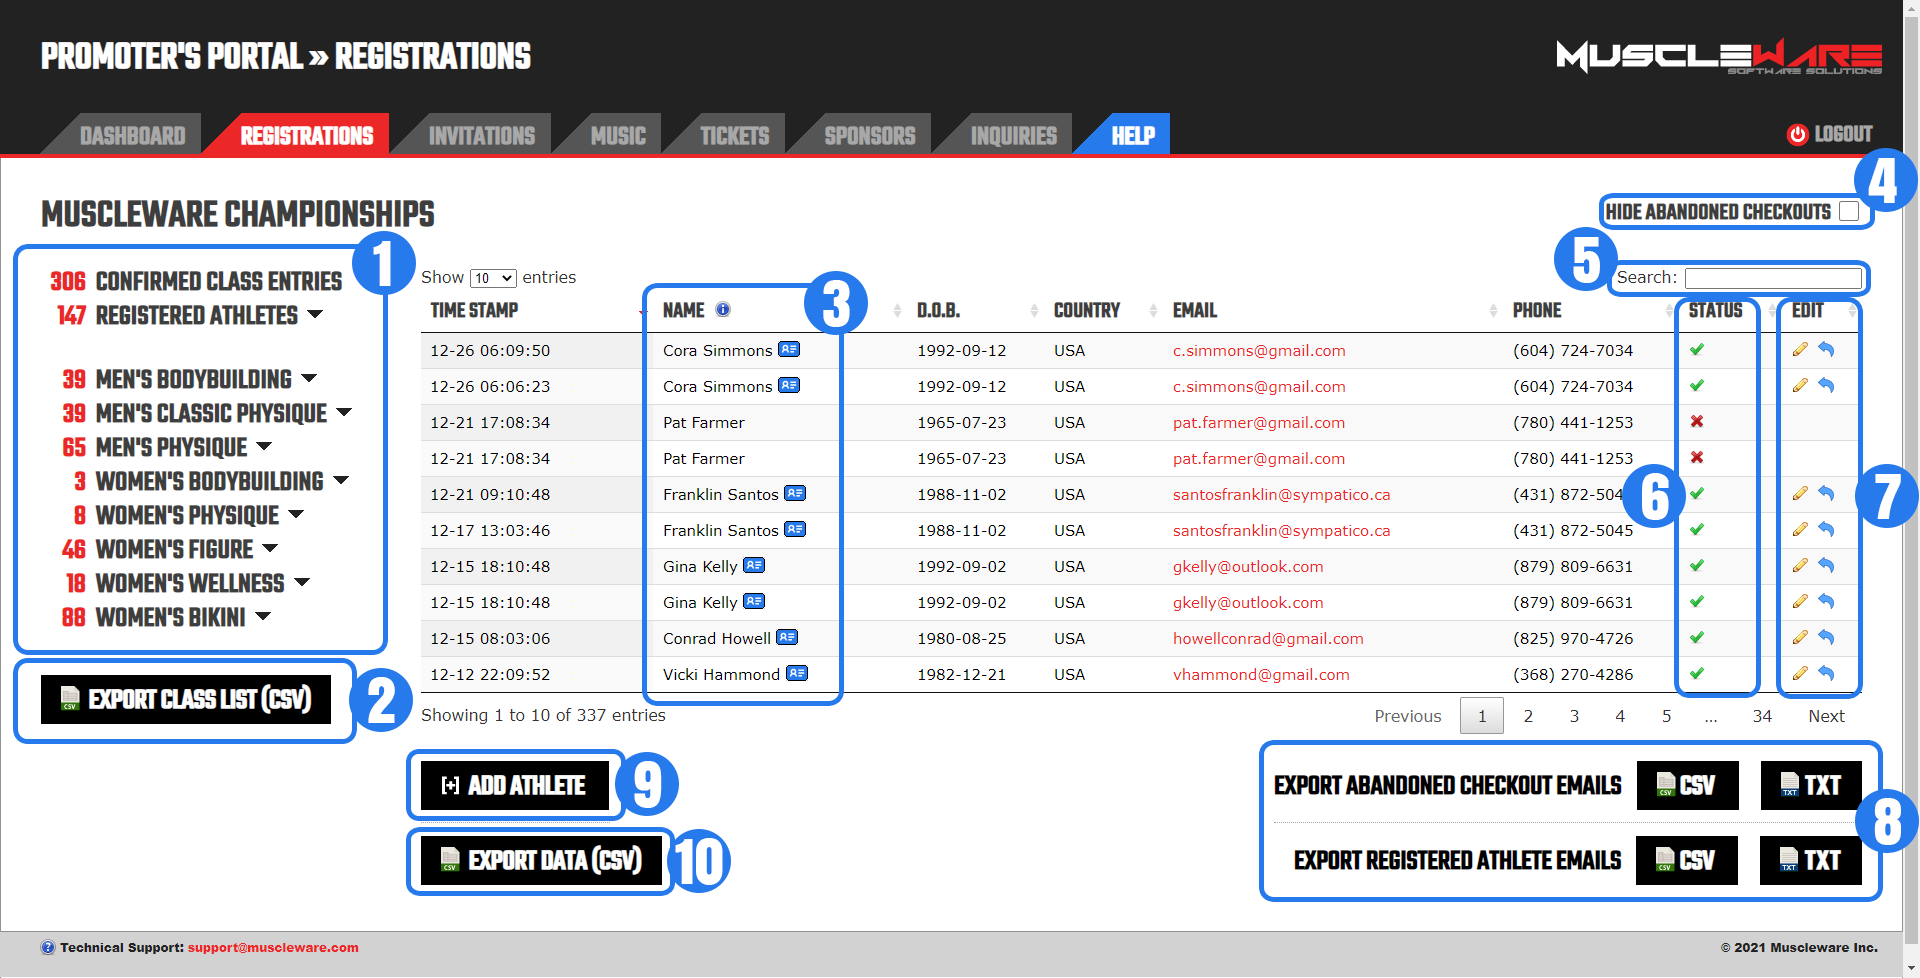Click the info icon next to Name header
The image size is (1920, 978).
723,310
